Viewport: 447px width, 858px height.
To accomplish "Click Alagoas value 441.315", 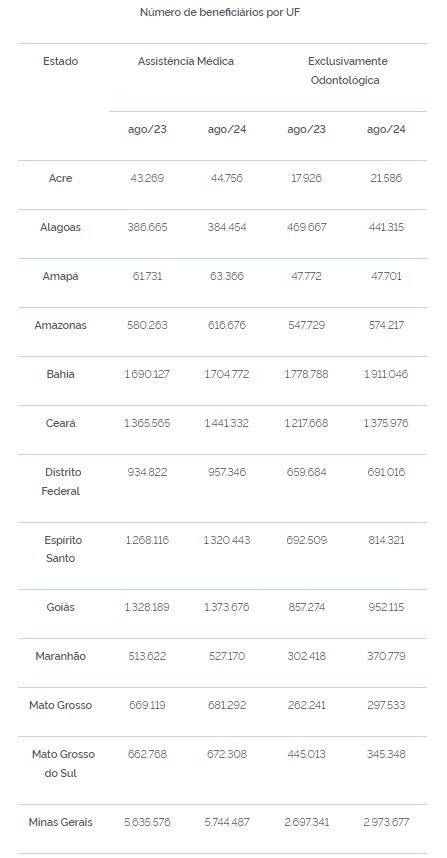I will [386, 227].
